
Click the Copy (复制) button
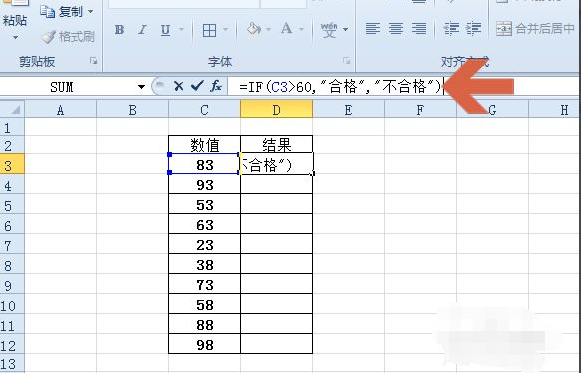tap(61, 12)
